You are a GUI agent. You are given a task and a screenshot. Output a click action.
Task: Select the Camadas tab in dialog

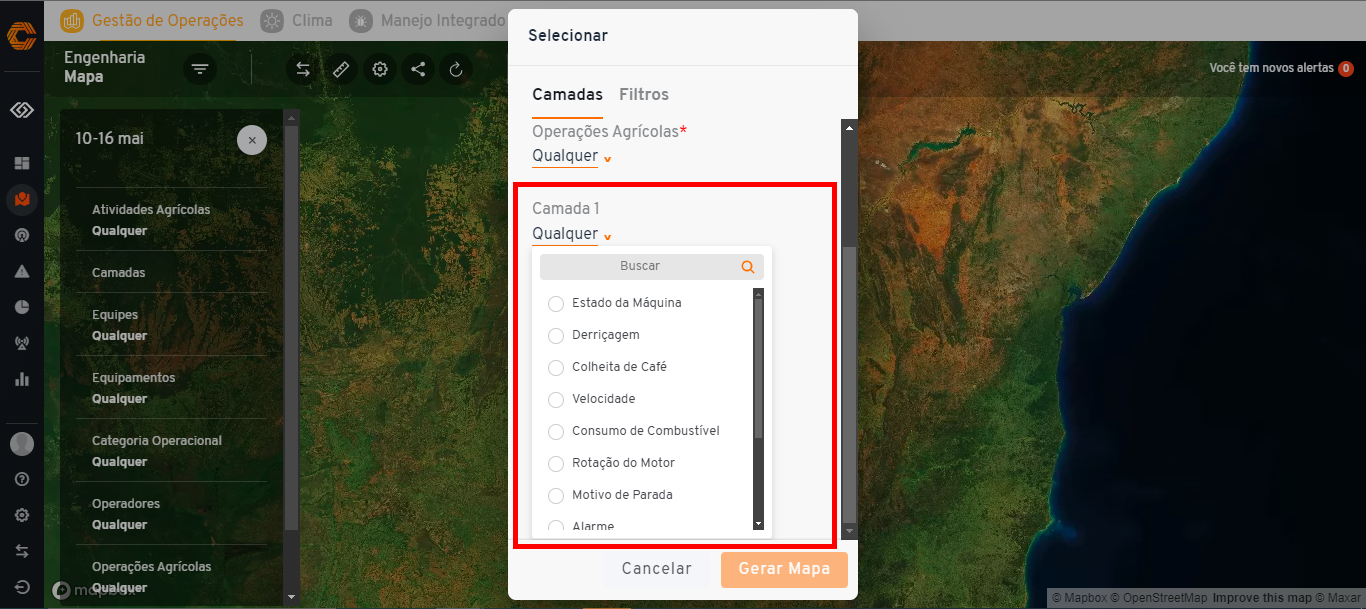(x=567, y=95)
